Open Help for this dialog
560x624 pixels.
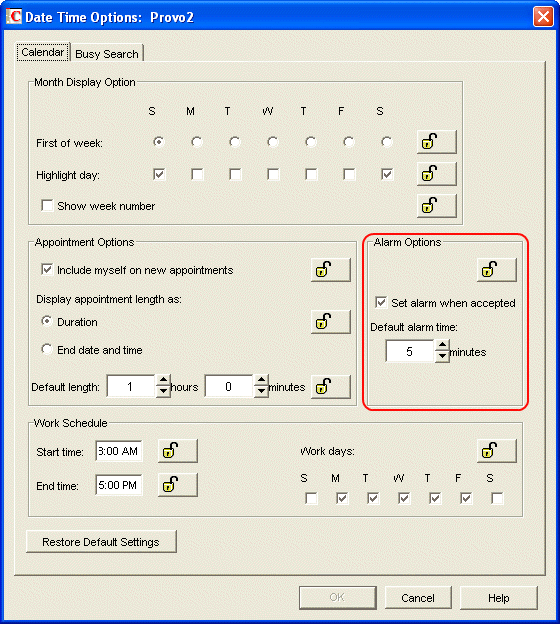(x=499, y=598)
